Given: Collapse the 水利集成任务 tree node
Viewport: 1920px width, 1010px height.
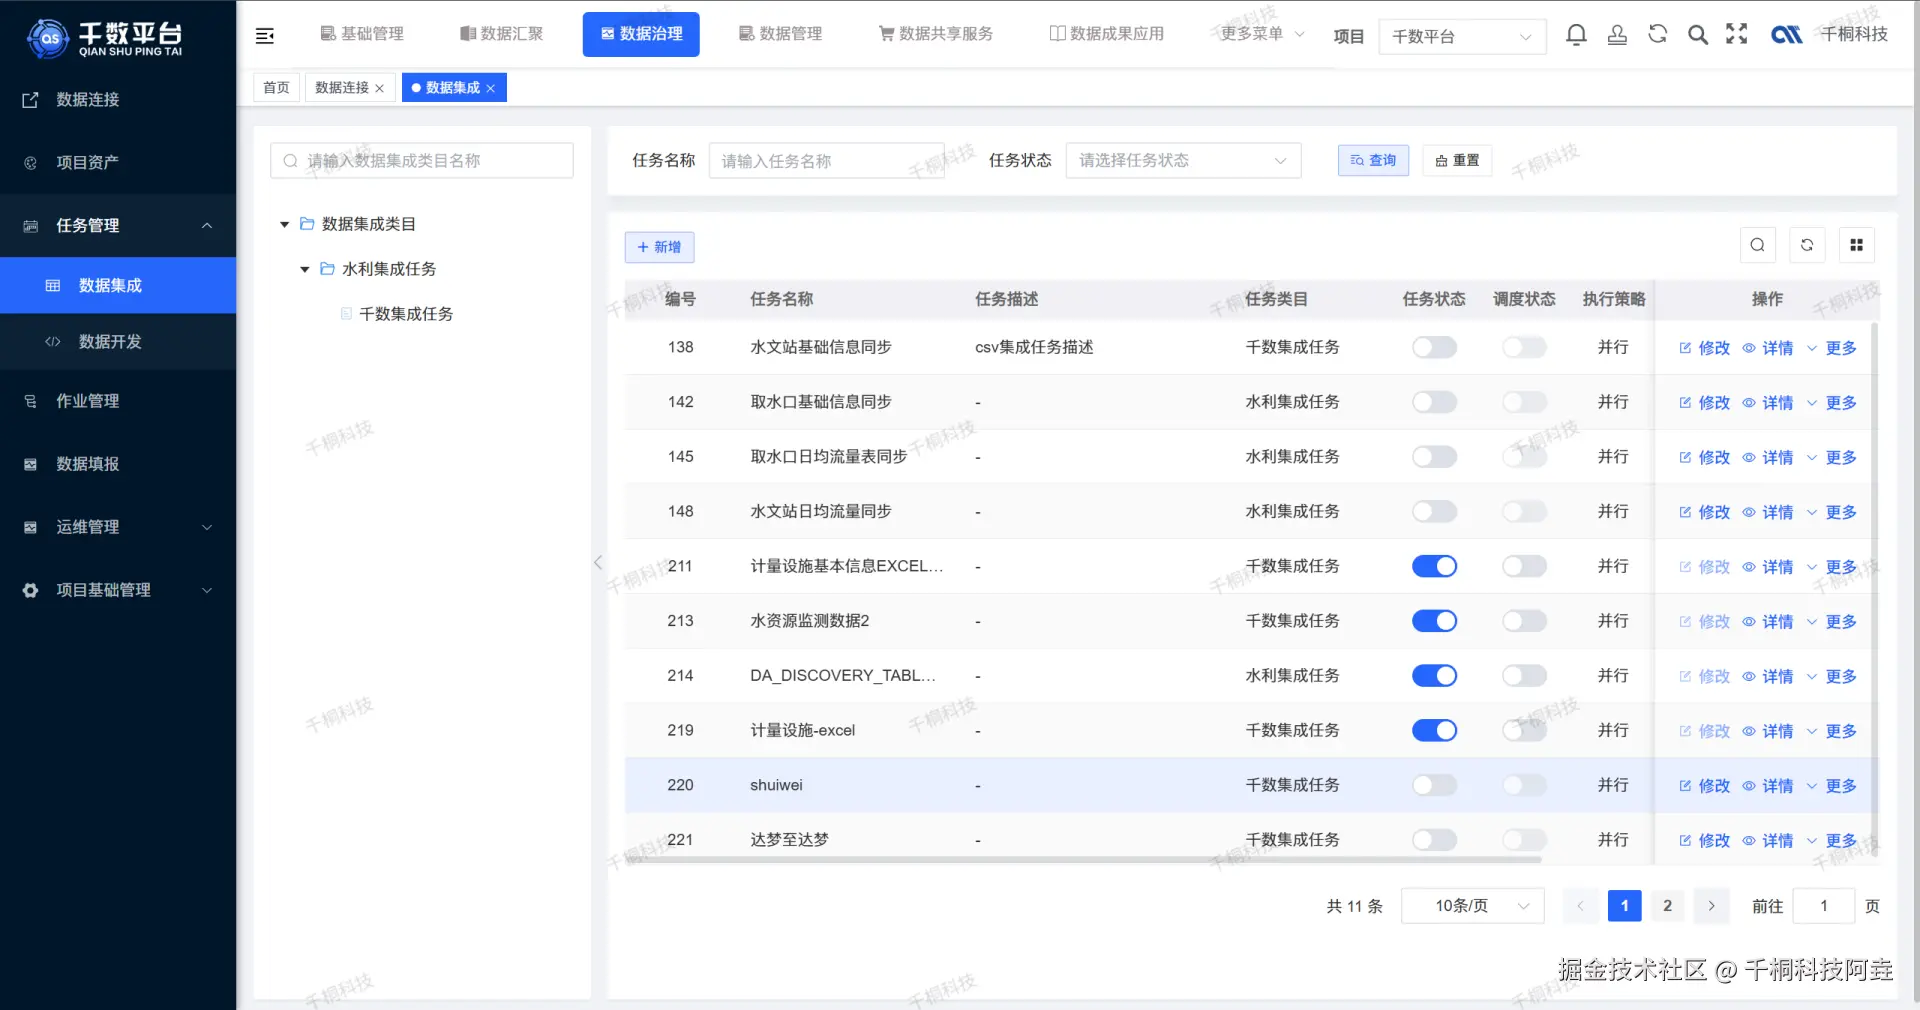Looking at the screenshot, I should pos(305,269).
